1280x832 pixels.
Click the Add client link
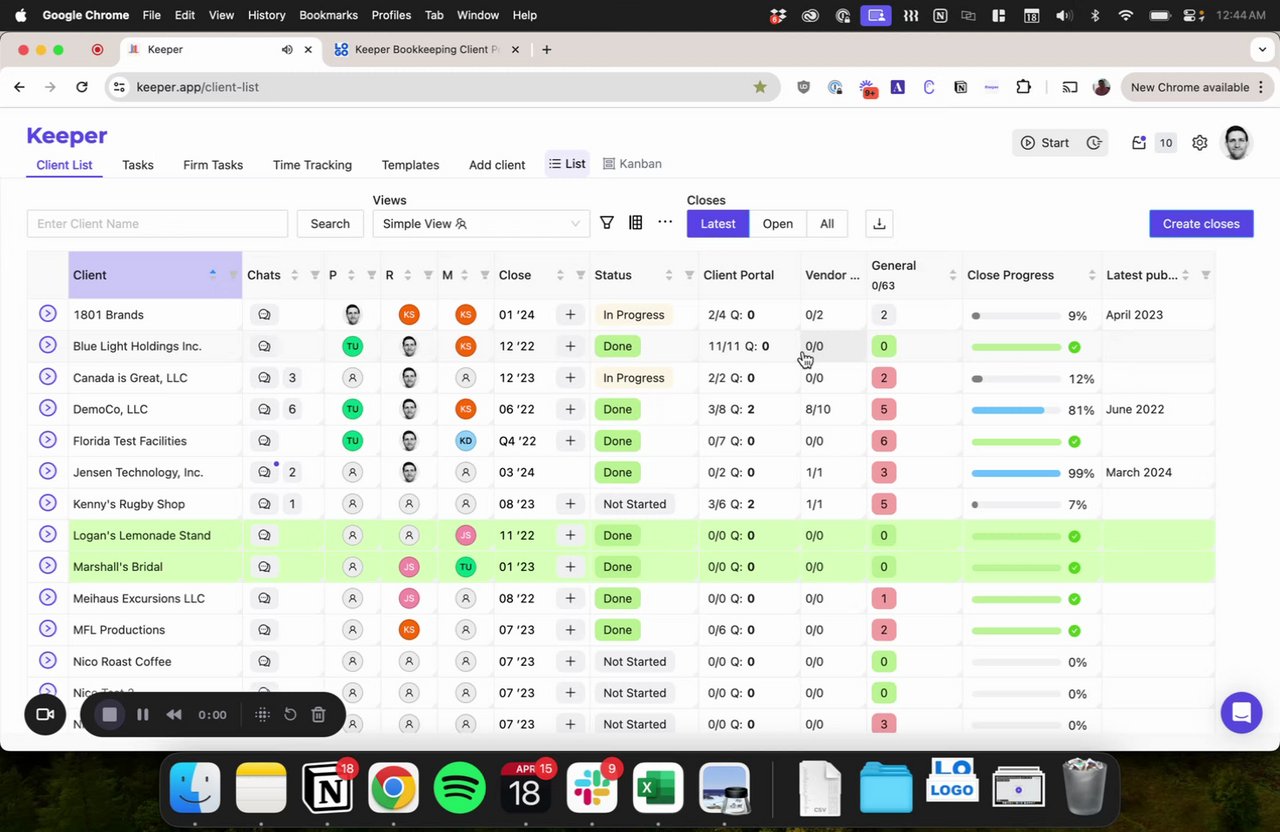[x=497, y=165]
